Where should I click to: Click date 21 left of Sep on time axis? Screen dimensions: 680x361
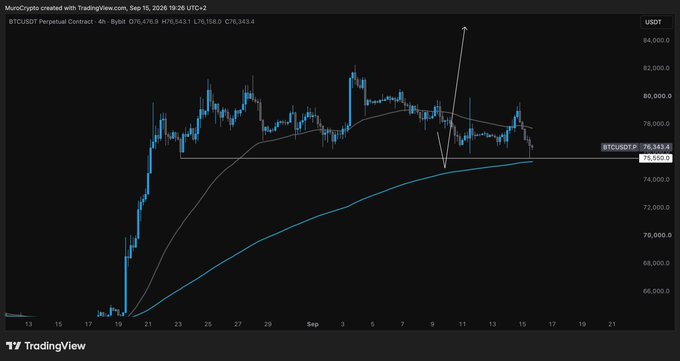coord(148,324)
